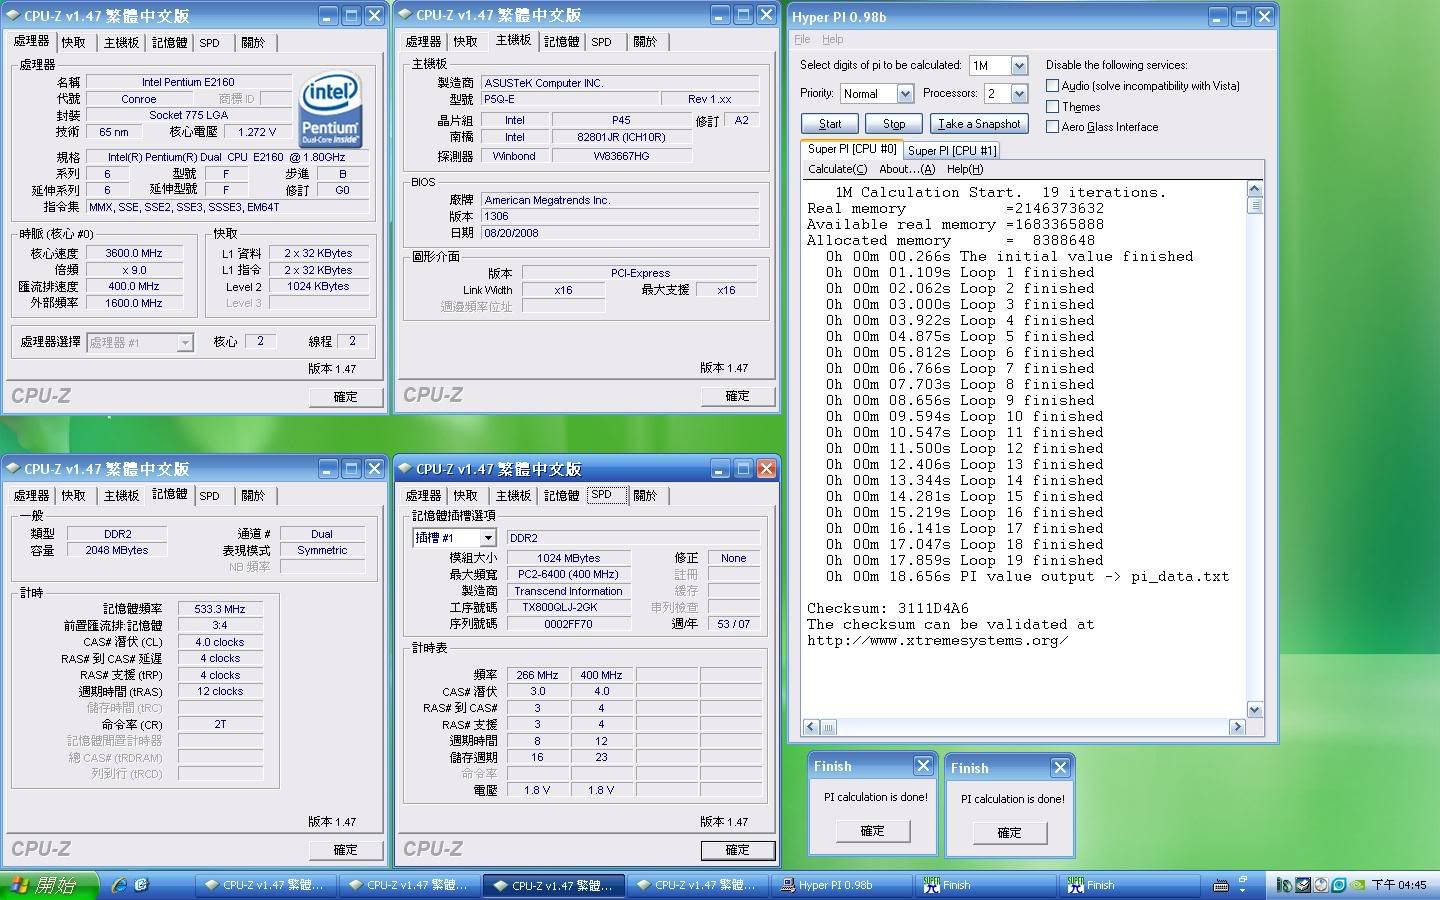Open the Windows Start button
The height and width of the screenshot is (900, 1440).
(49, 885)
